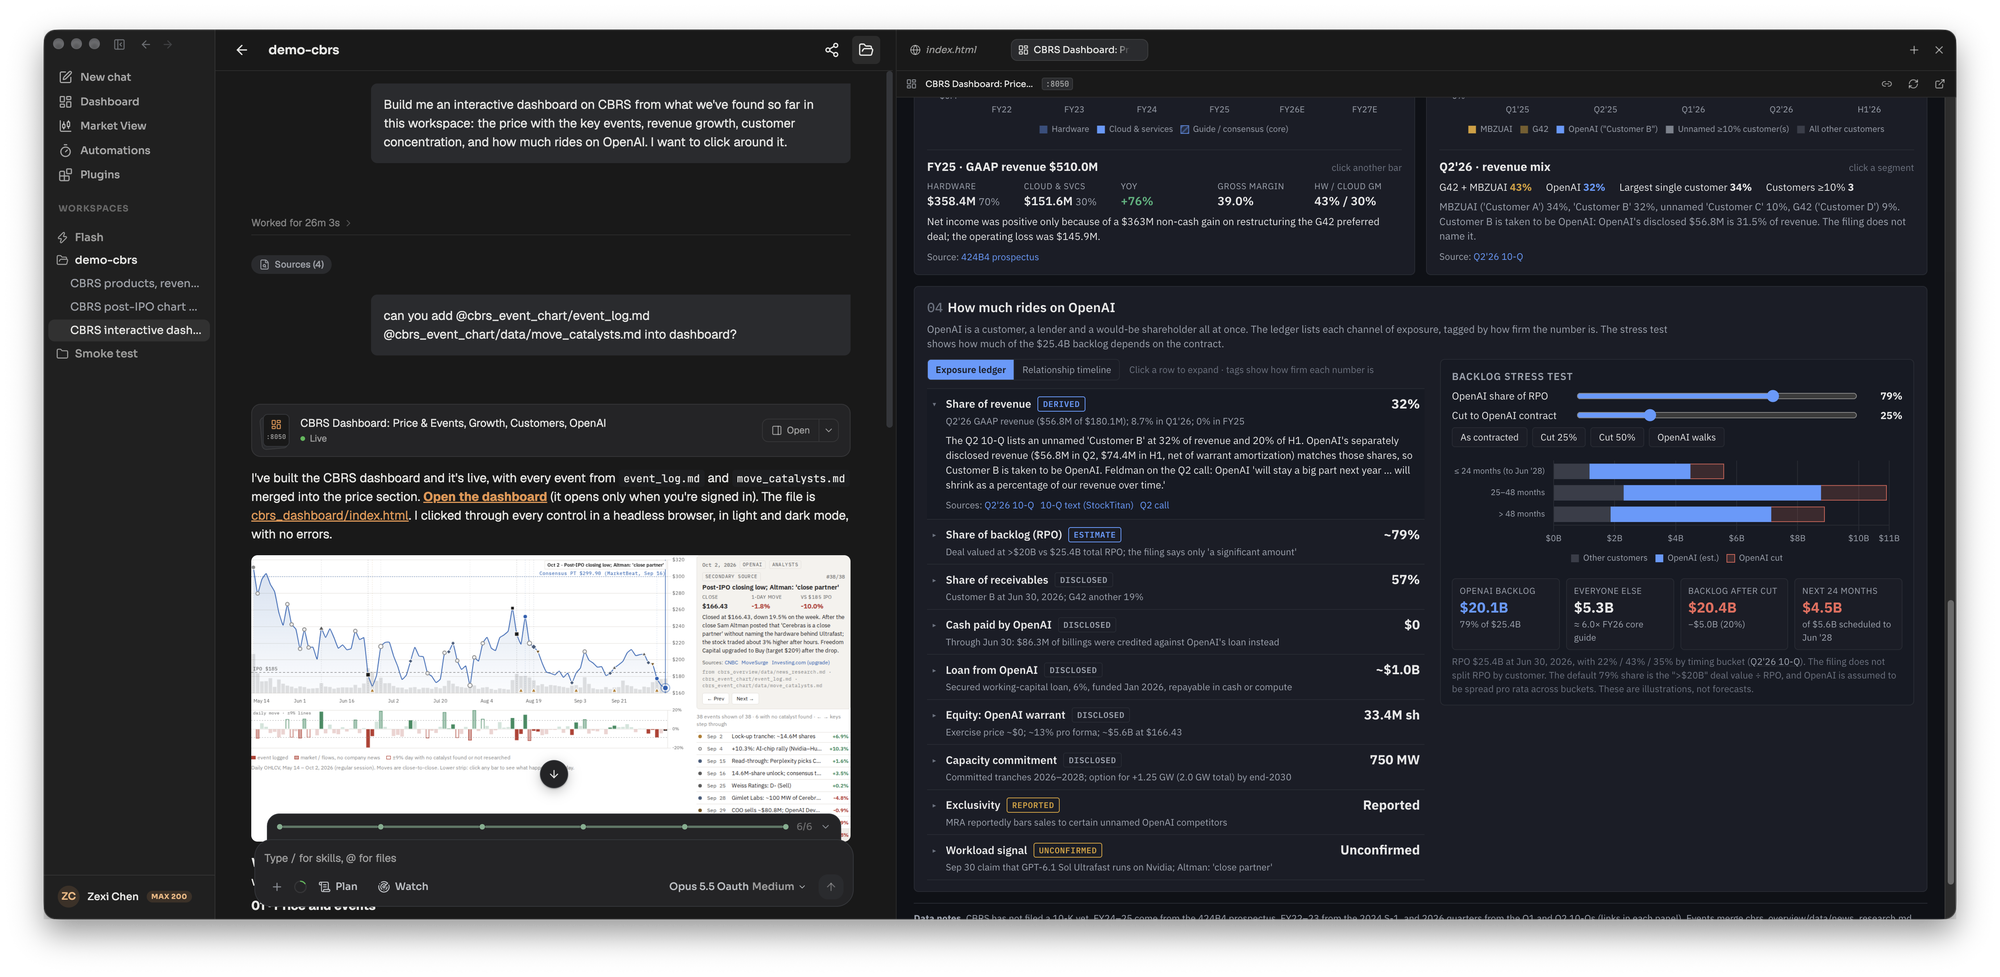Click the share icon in chat header
The height and width of the screenshot is (977, 2000).
pyautogui.click(x=831, y=50)
